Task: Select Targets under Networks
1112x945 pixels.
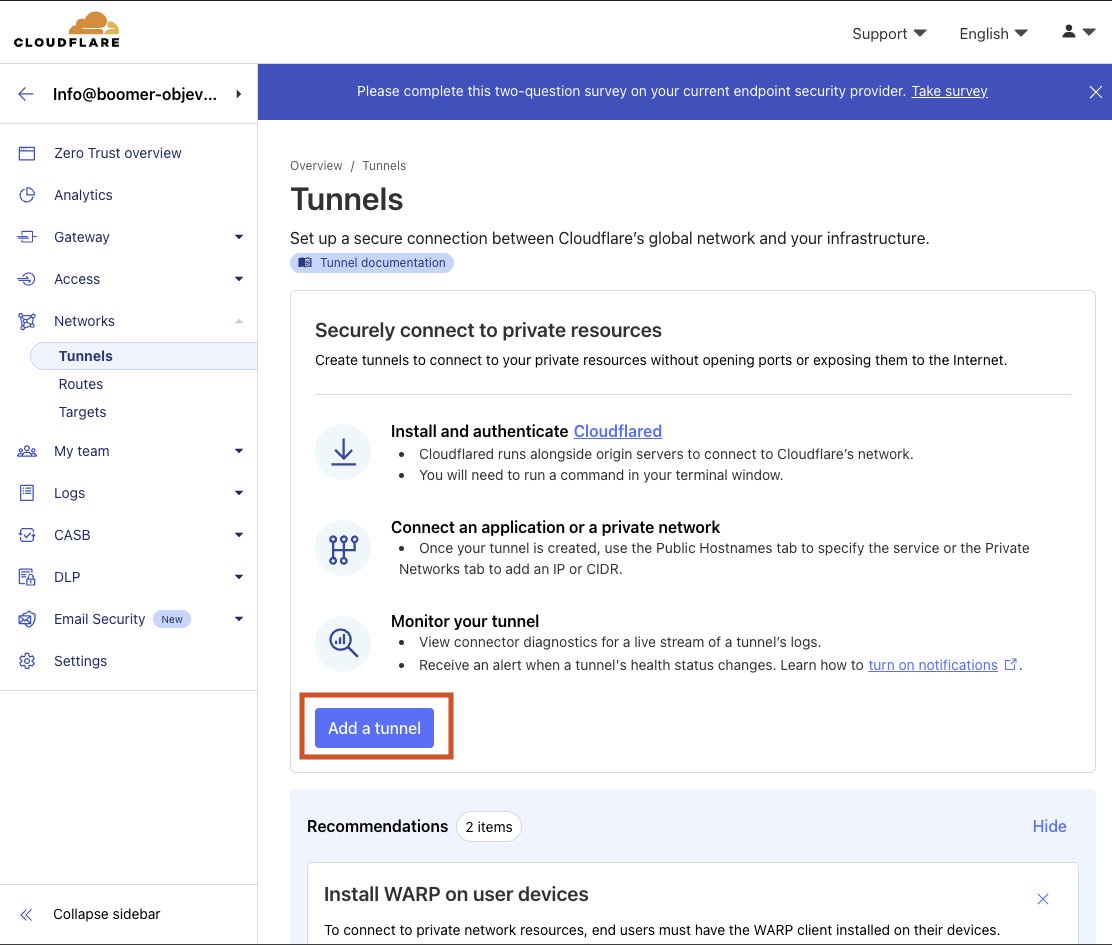Action: [82, 412]
